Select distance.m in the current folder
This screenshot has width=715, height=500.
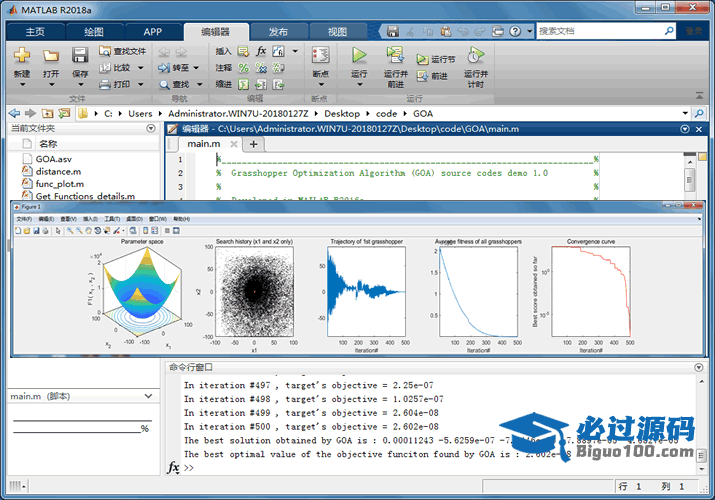click(58, 171)
